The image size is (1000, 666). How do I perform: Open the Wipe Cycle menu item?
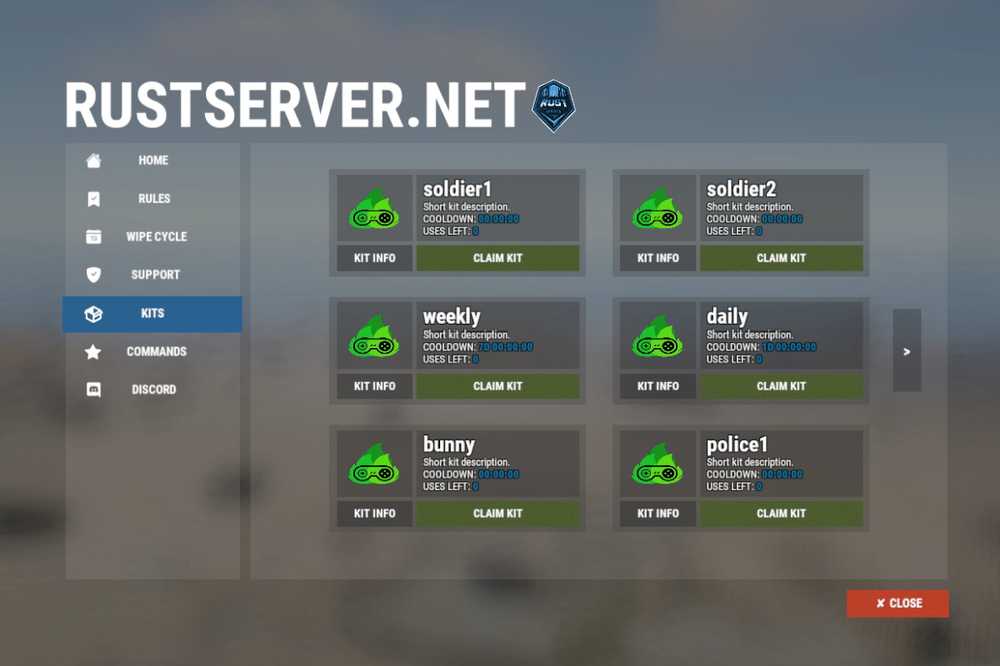tap(156, 237)
